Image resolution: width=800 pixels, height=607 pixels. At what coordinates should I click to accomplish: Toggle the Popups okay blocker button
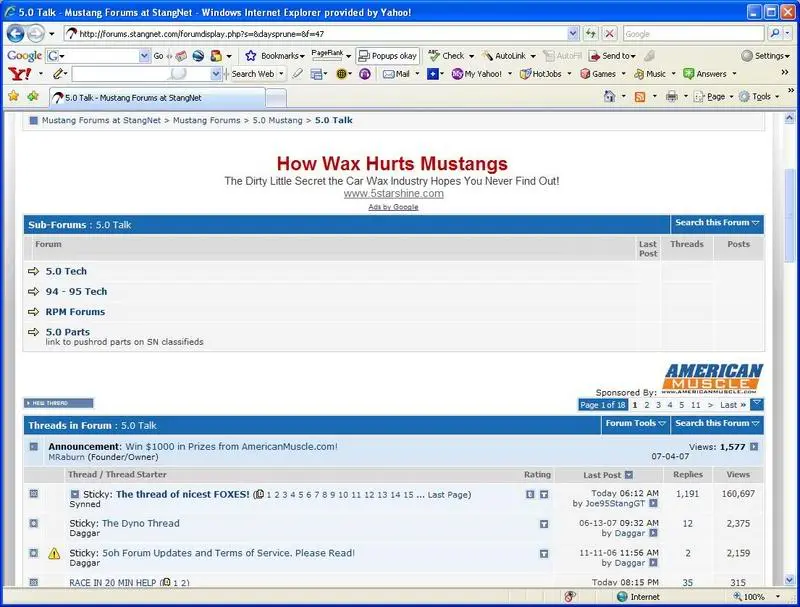[x=388, y=56]
